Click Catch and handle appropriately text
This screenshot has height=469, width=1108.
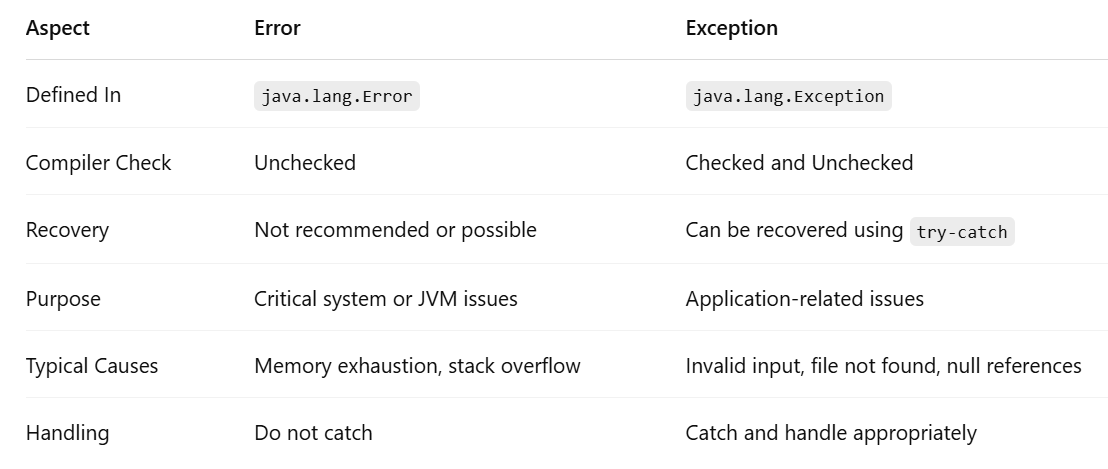[831, 433]
